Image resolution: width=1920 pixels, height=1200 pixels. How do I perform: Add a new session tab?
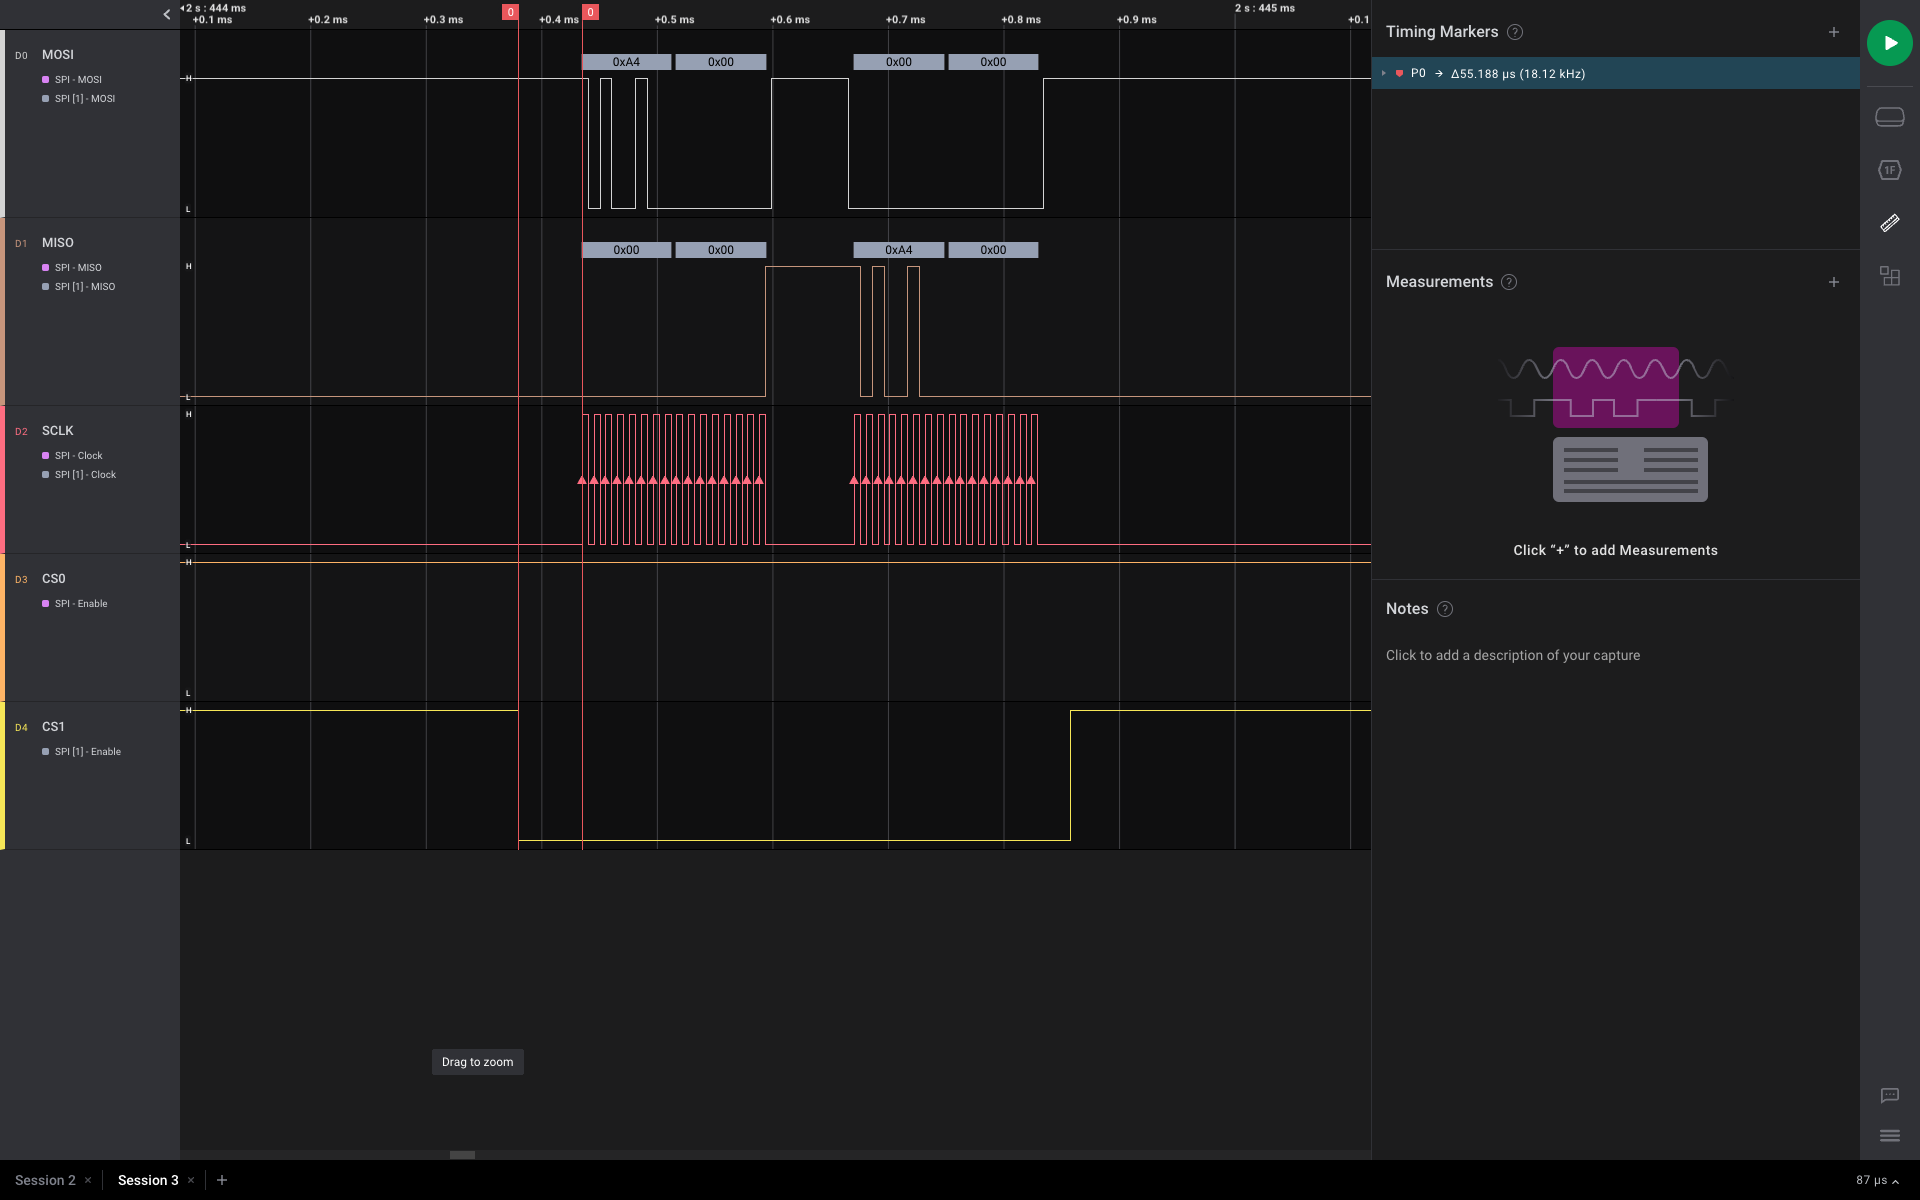(x=222, y=1180)
